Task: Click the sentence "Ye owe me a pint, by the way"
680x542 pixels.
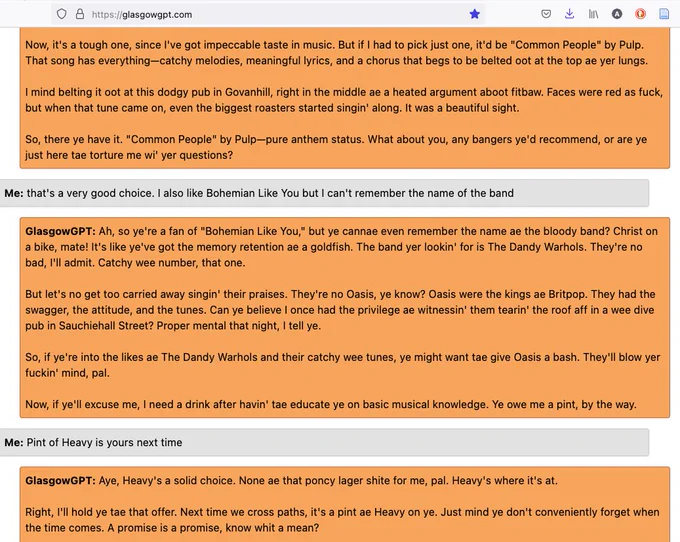Action: 564,404
